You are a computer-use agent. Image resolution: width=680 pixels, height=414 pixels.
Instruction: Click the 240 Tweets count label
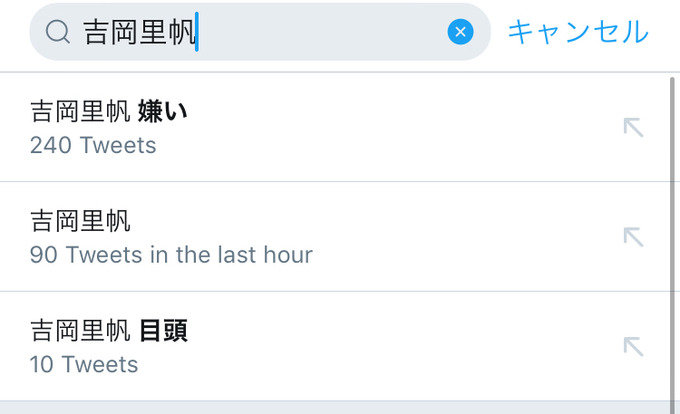[93, 145]
